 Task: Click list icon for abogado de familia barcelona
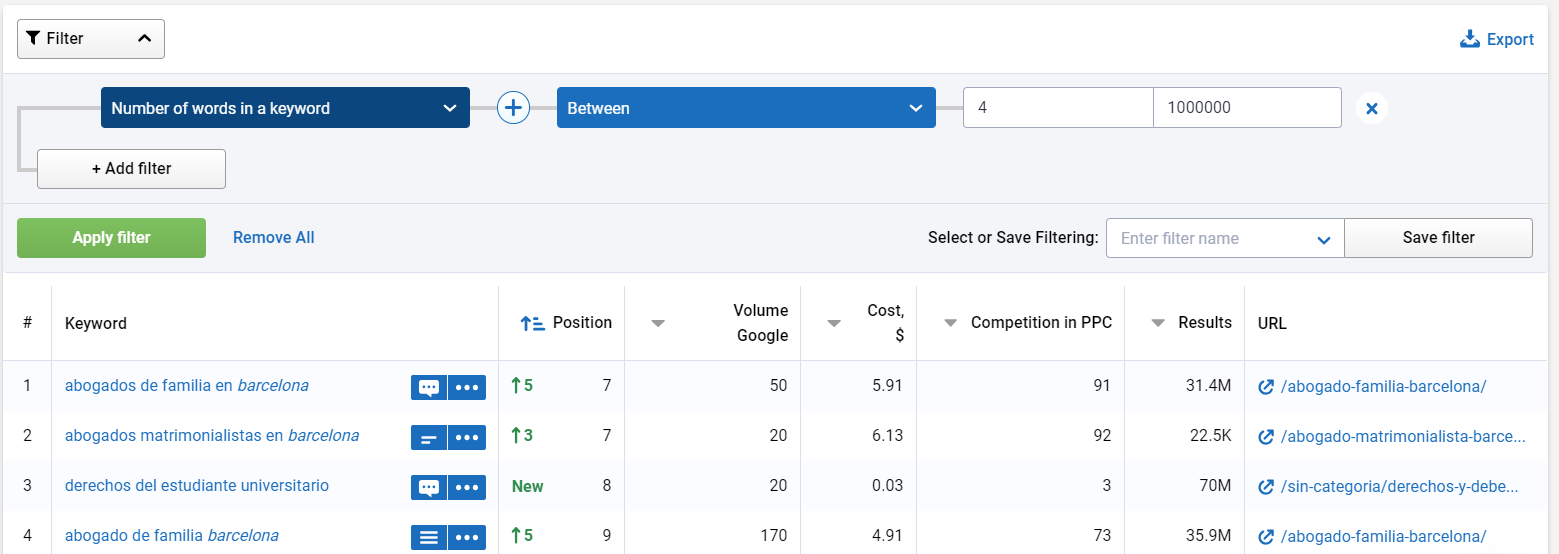(428, 537)
